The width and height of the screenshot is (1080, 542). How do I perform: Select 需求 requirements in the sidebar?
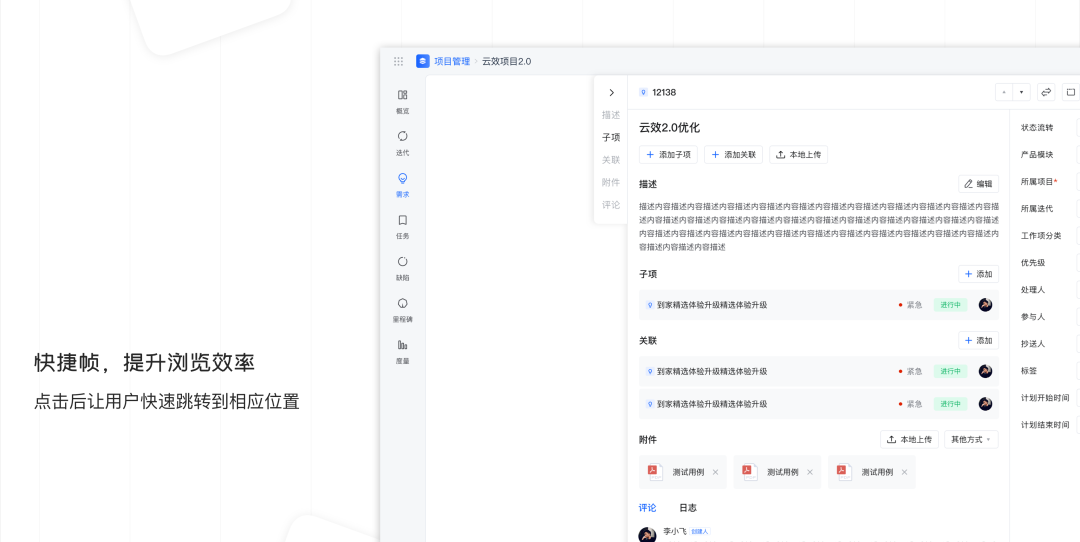point(402,185)
